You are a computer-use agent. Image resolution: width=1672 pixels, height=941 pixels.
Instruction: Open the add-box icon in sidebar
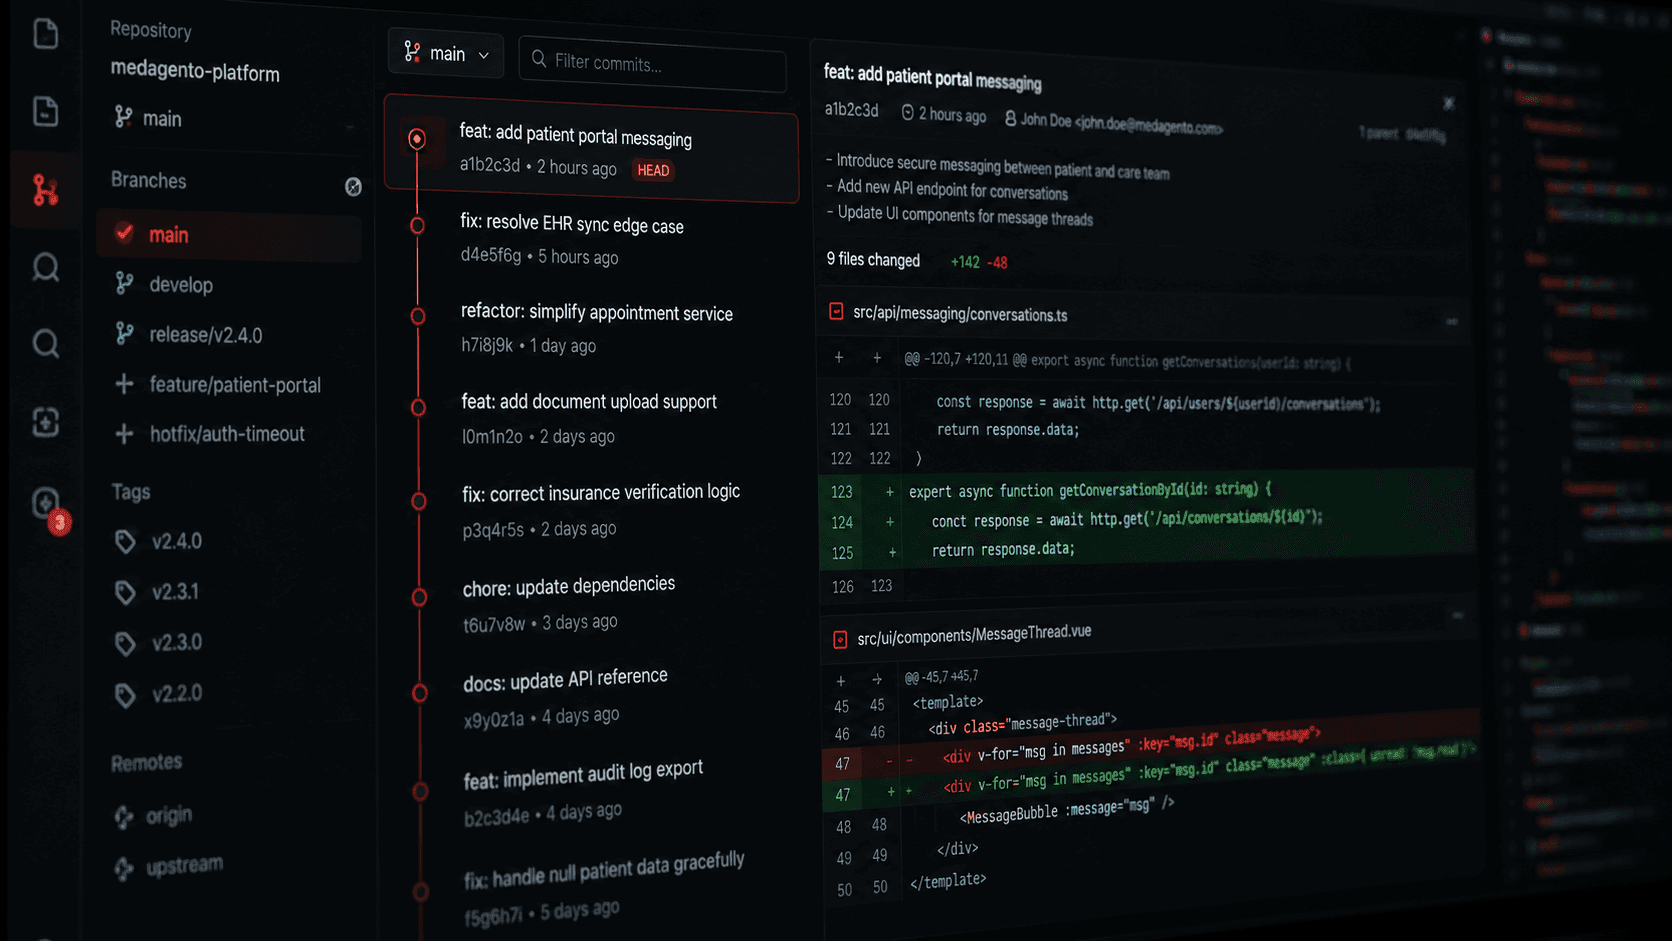click(x=45, y=422)
